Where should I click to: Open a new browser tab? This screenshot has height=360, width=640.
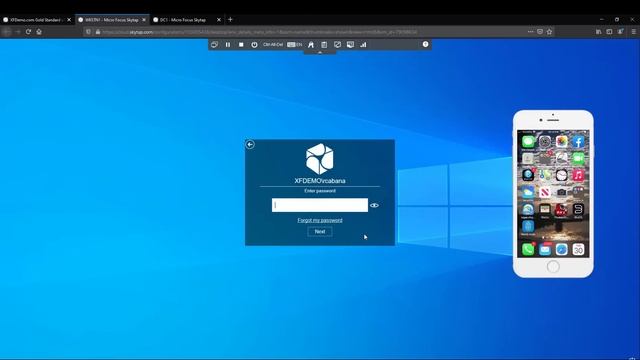(230, 19)
